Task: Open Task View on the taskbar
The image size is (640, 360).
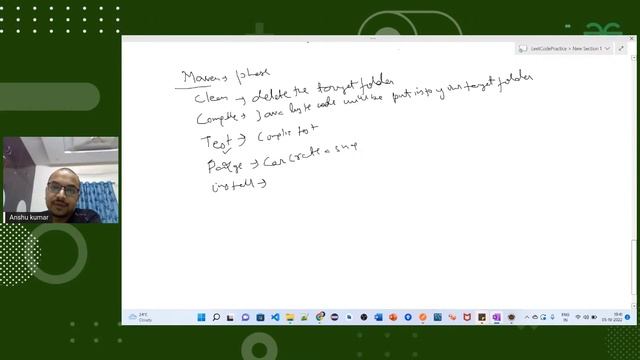Action: pos(230,317)
